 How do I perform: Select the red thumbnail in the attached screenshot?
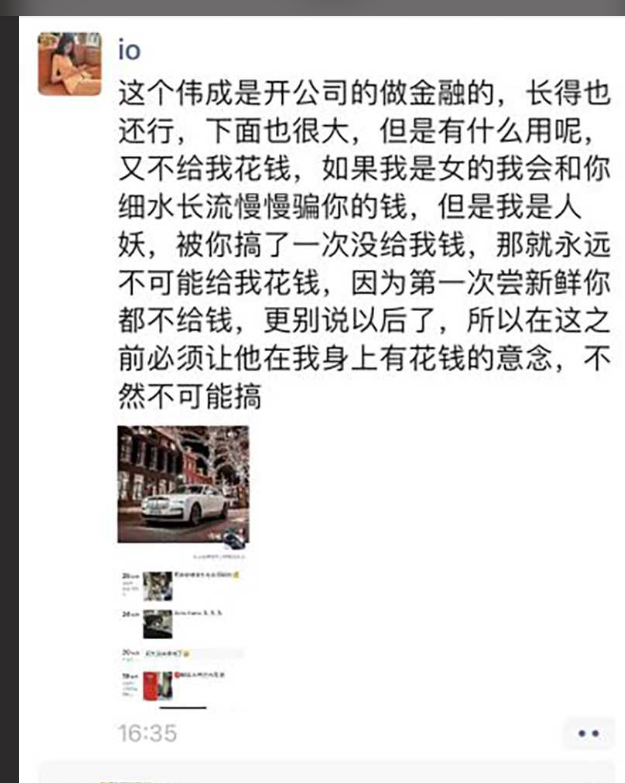pos(158,686)
